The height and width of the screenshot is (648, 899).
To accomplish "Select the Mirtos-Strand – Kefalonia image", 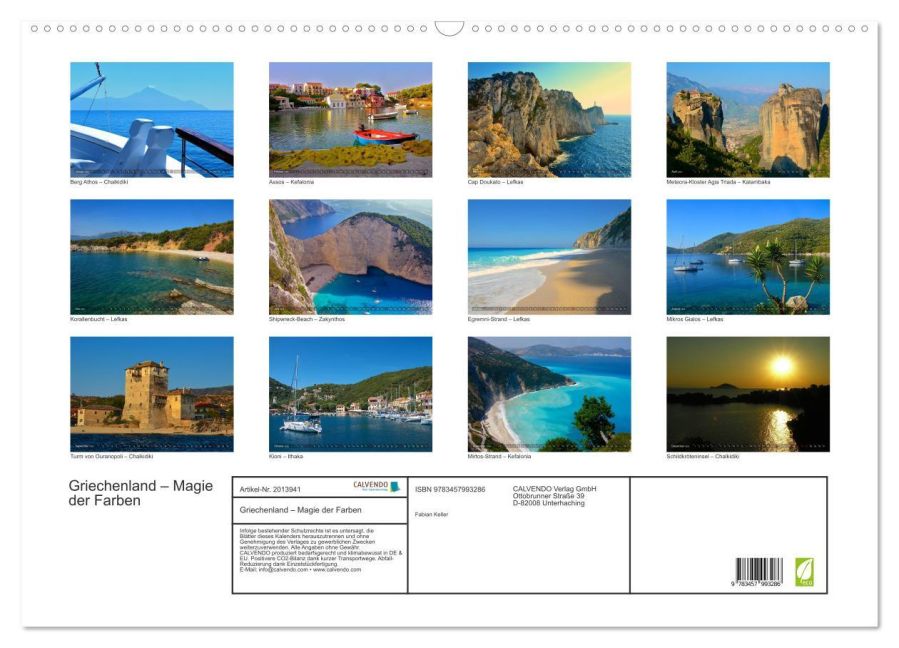I will point(548,392).
